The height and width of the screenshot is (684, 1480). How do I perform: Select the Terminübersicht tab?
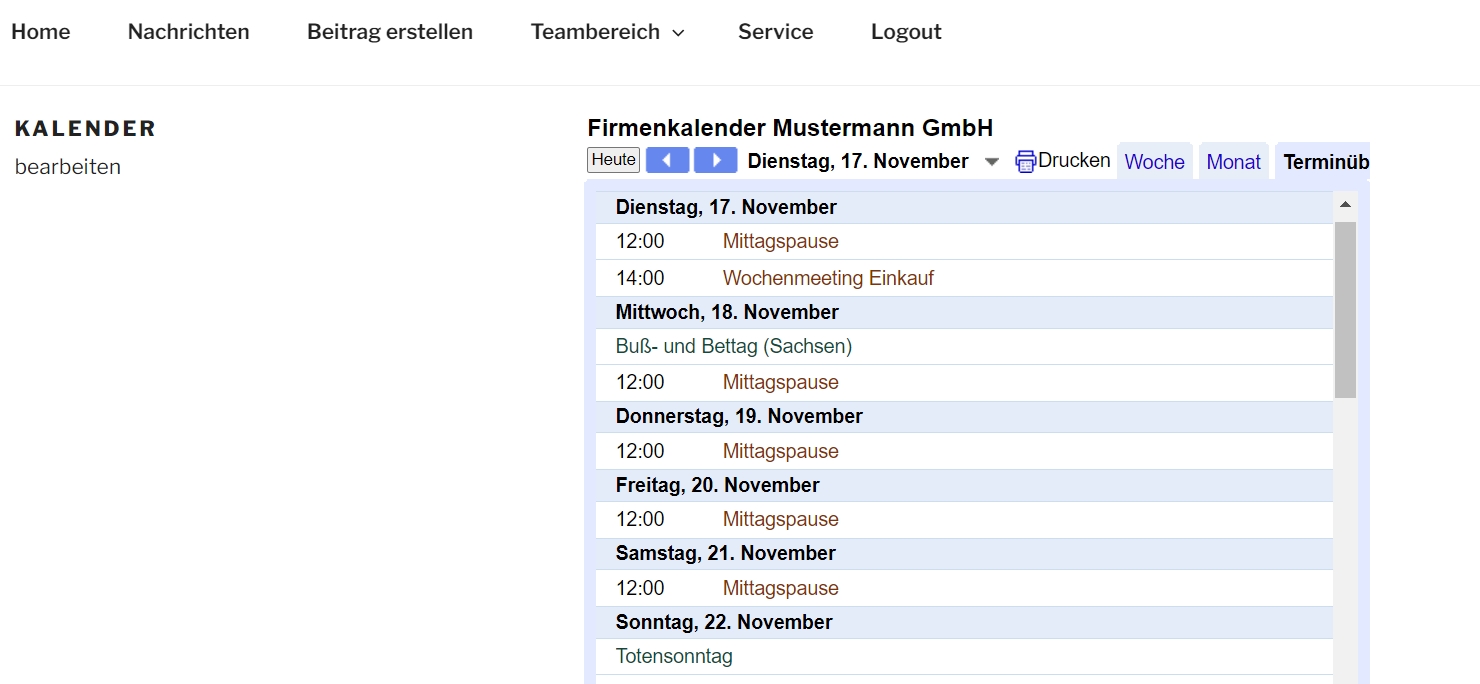coord(1325,162)
